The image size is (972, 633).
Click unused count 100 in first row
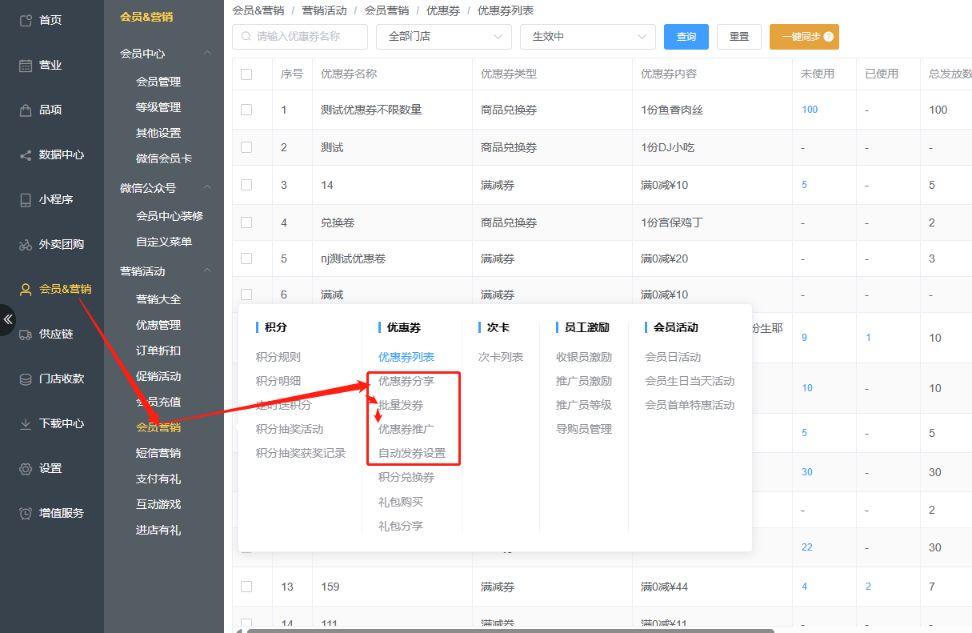[810, 110]
